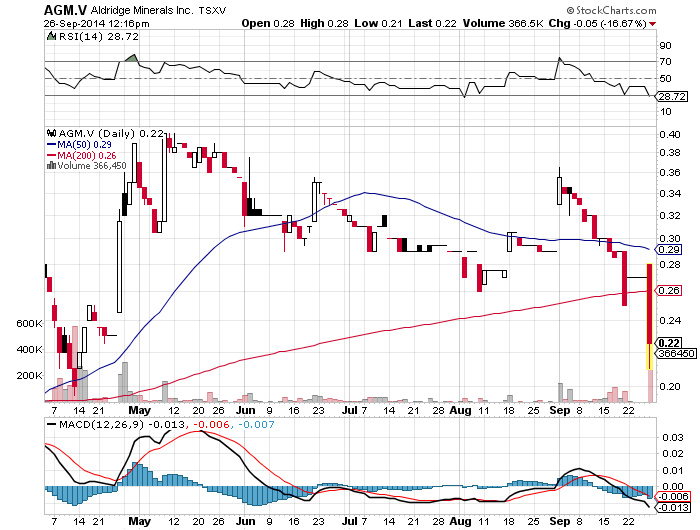Image resolution: width=700 pixels, height=530 pixels.
Task: Click the red down arrow beside Chg
Action: tap(653, 24)
